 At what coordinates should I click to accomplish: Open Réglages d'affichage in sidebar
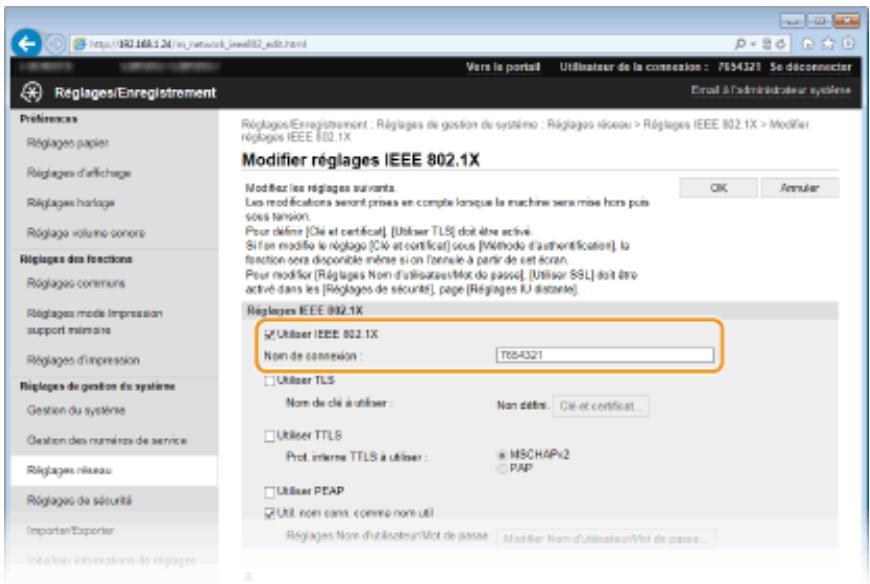[79, 173]
